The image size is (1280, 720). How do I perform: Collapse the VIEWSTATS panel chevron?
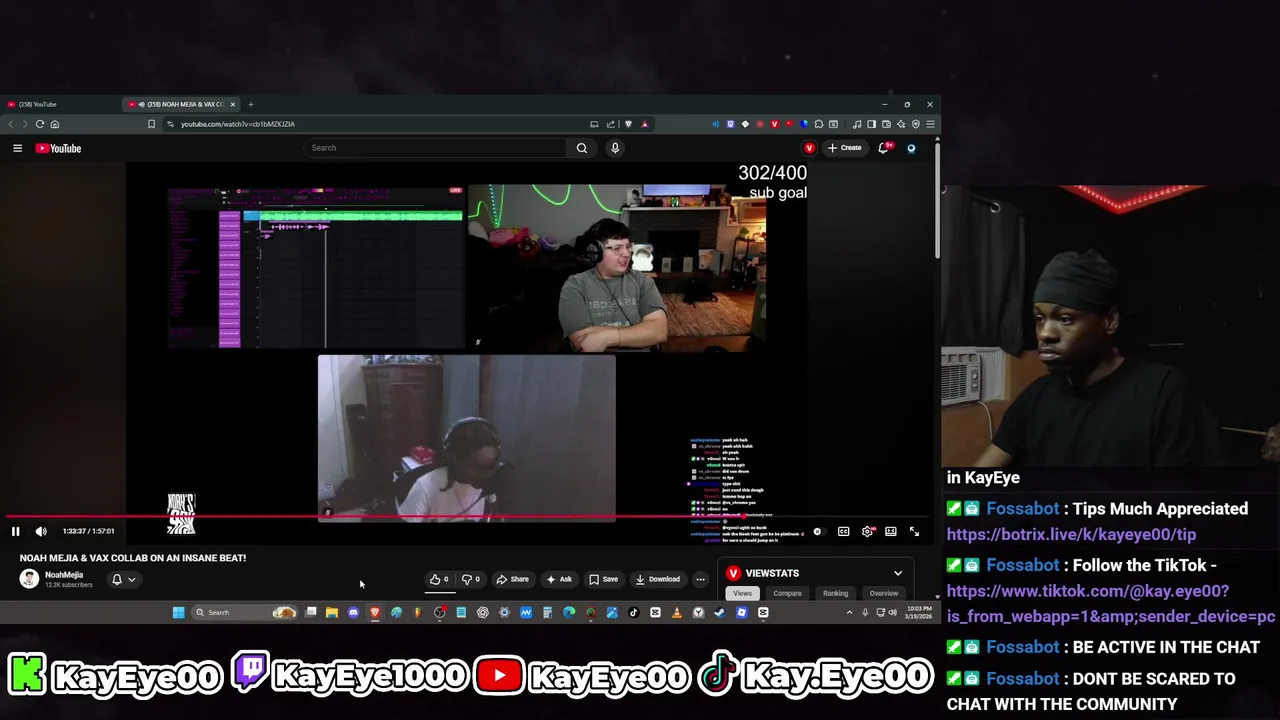coord(897,573)
